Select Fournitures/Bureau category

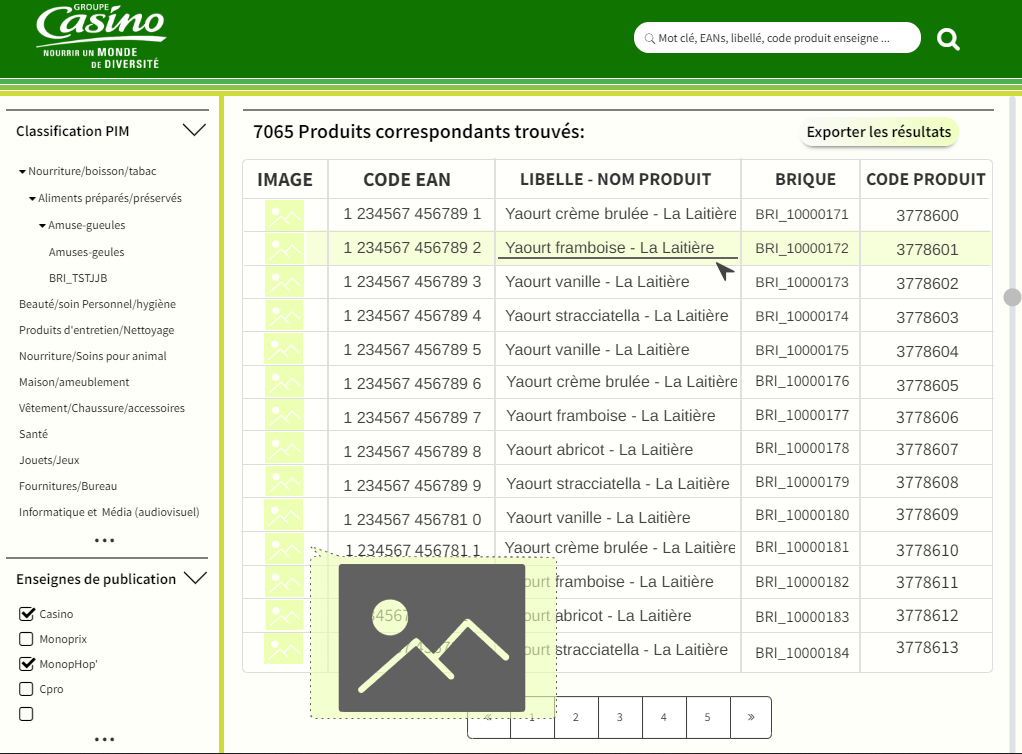tap(68, 486)
